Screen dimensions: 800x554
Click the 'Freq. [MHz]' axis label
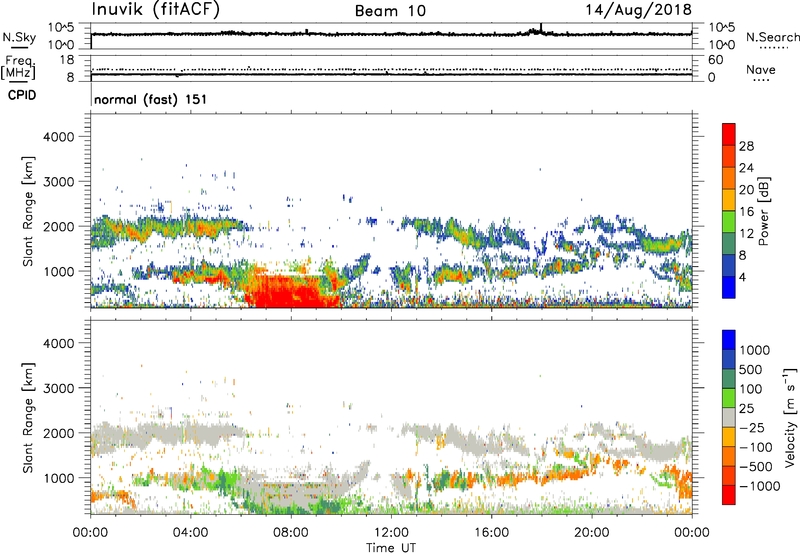(x=18, y=67)
